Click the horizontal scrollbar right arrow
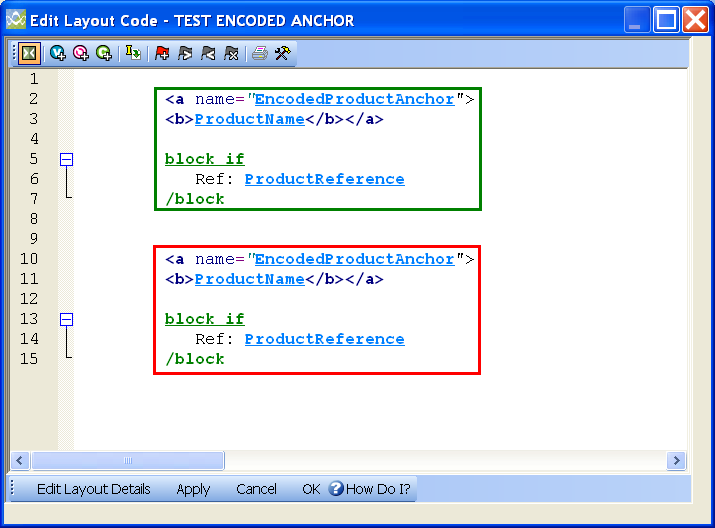The image size is (715, 528). pyautogui.click(x=676, y=460)
